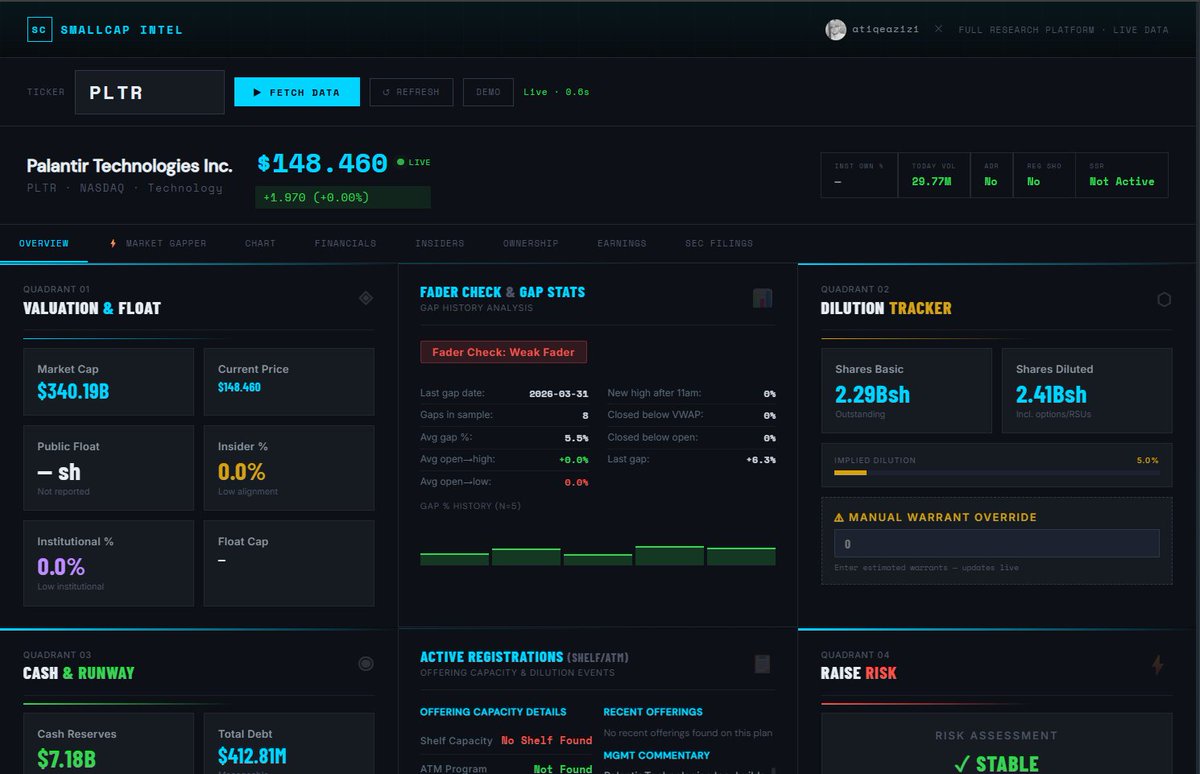Viewport: 1200px width, 774px height.
Task: Open the Earnings tab
Action: coord(622,243)
